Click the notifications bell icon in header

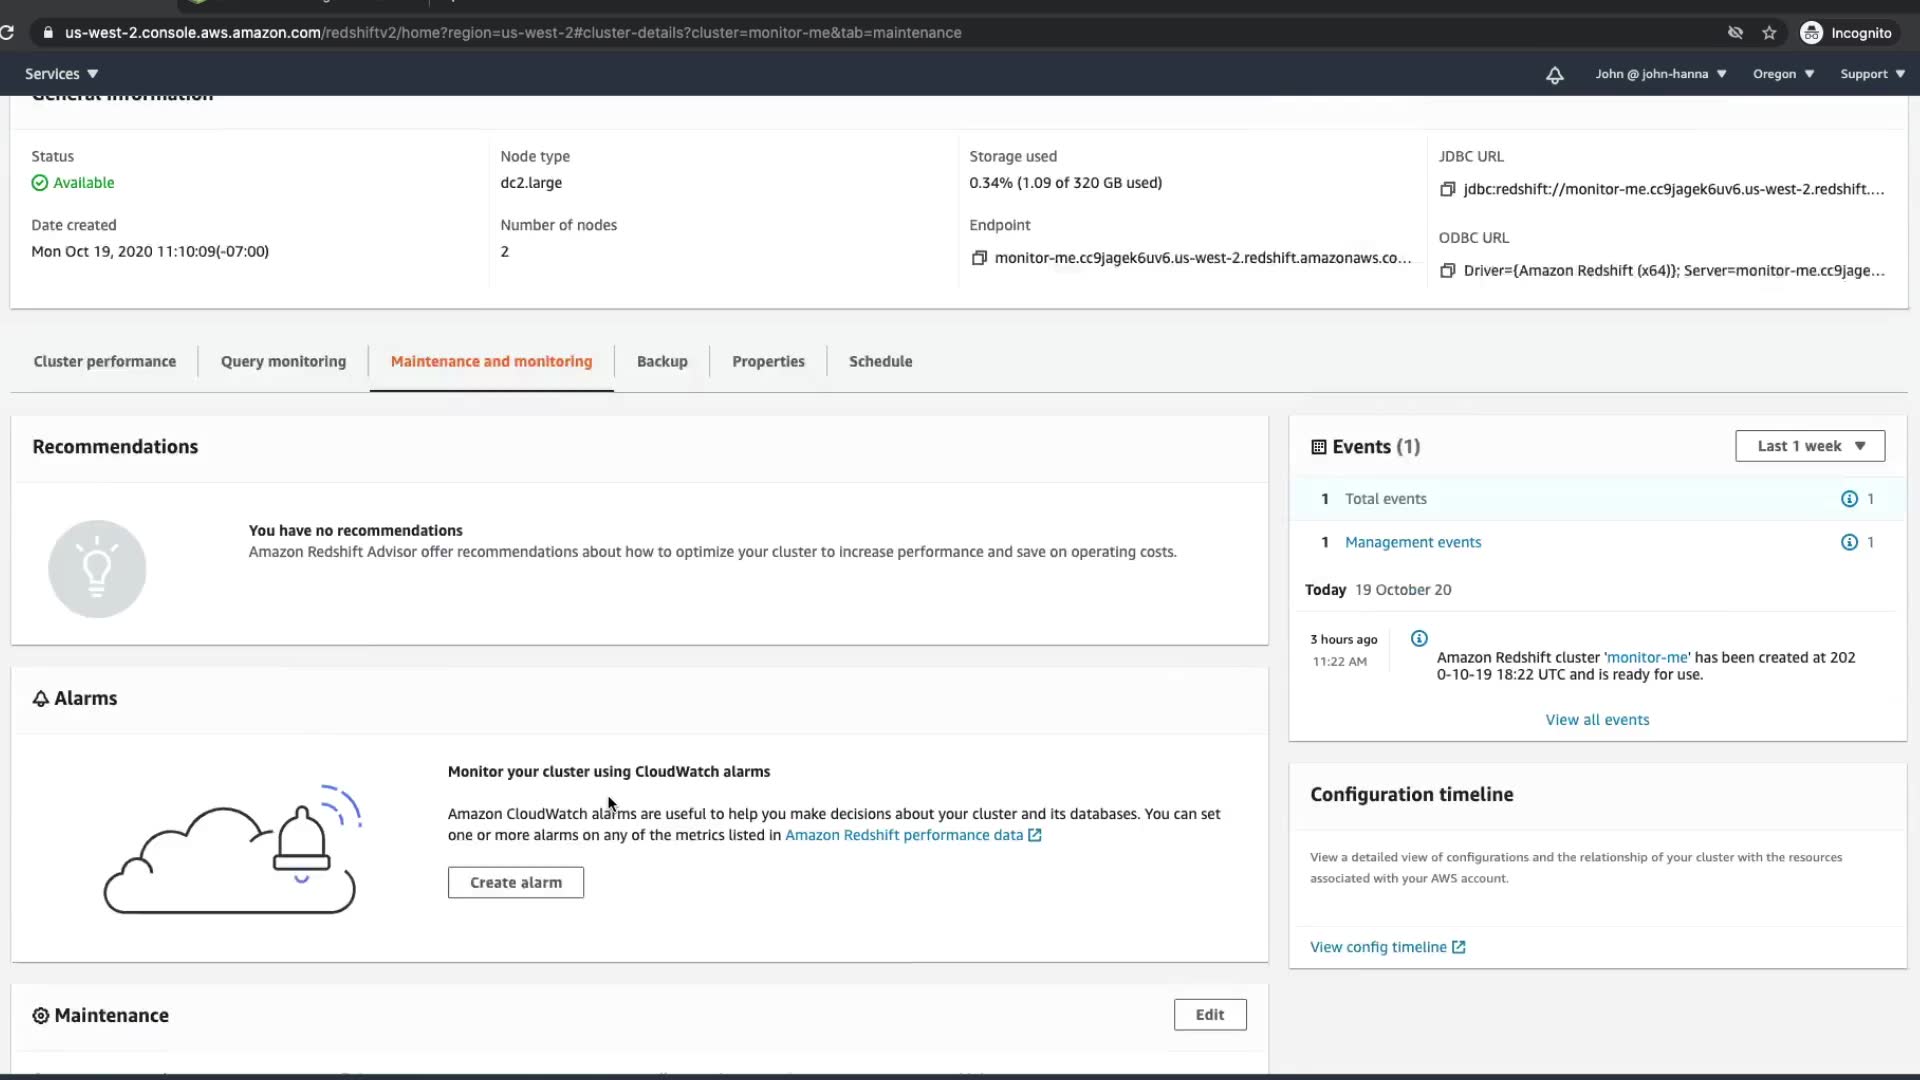pyautogui.click(x=1554, y=75)
